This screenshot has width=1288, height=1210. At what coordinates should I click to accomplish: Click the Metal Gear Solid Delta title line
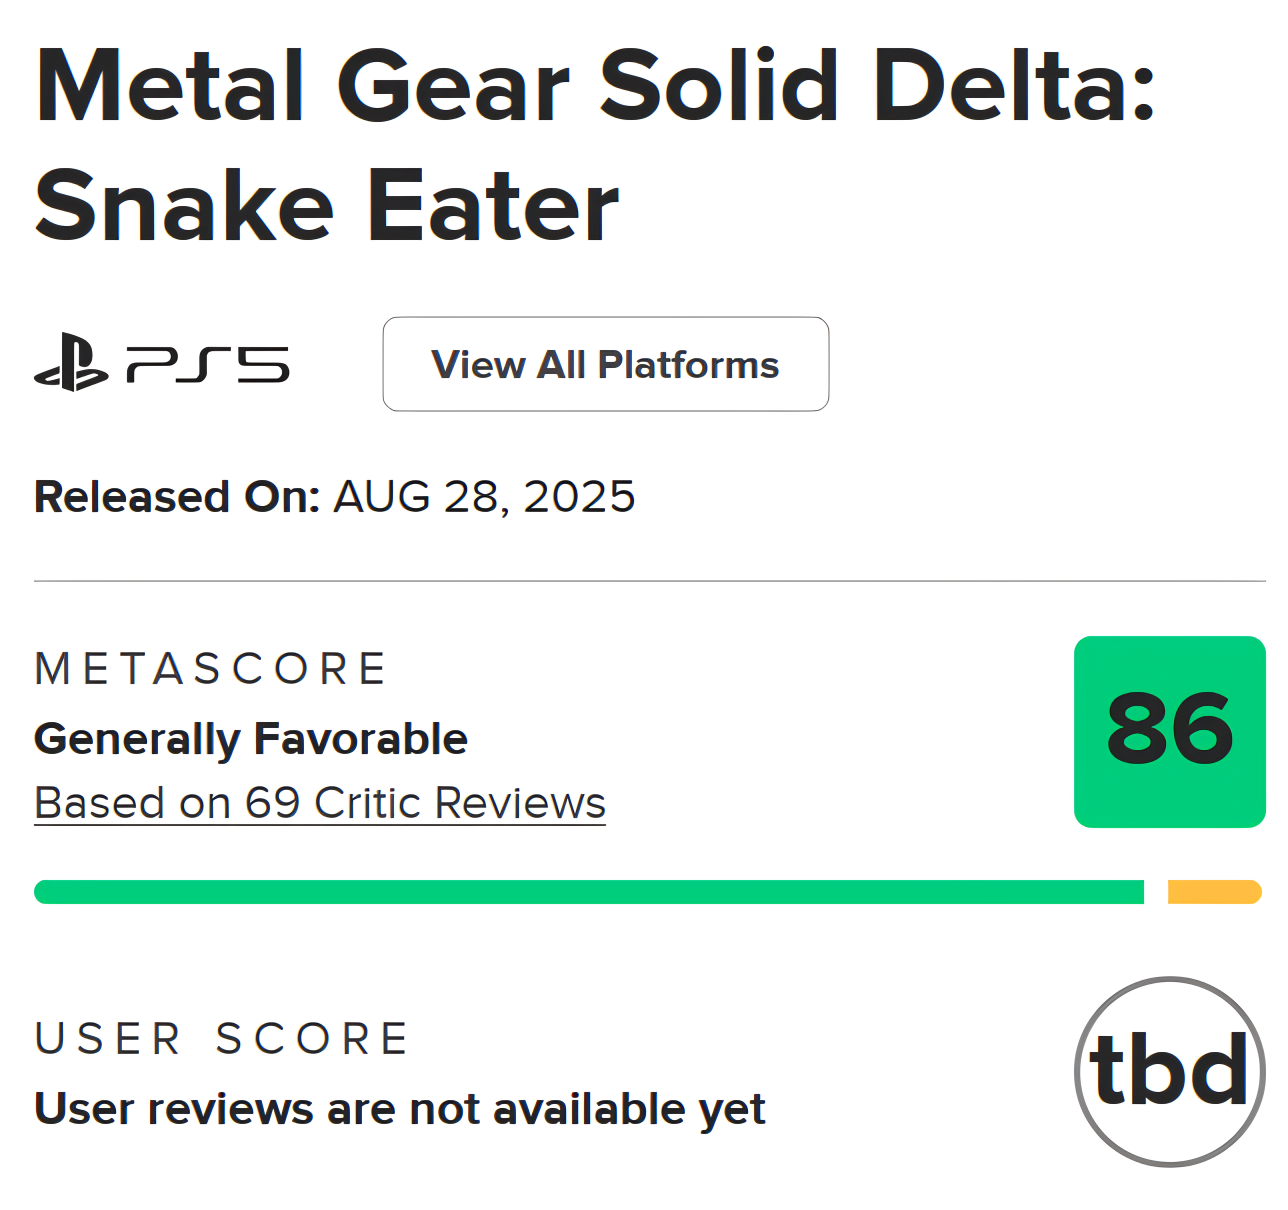coord(596,86)
